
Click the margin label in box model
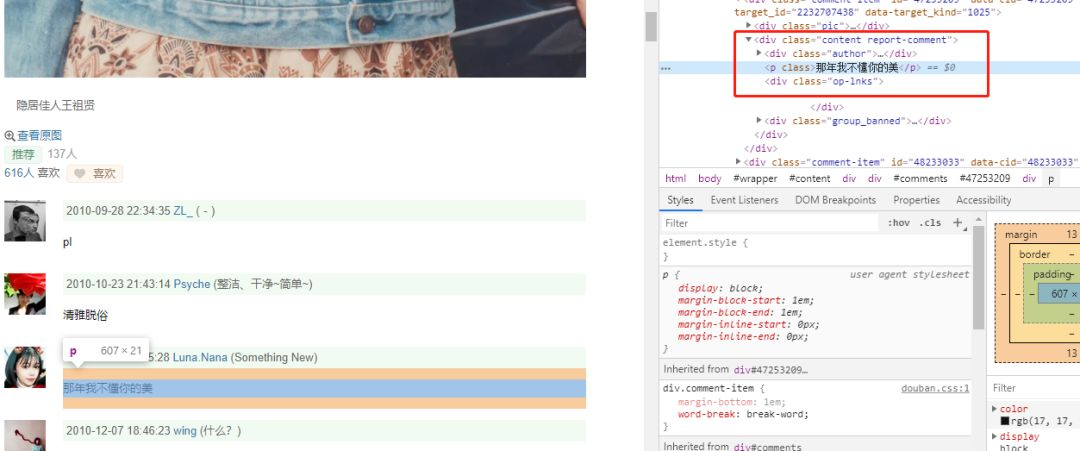pos(1021,235)
